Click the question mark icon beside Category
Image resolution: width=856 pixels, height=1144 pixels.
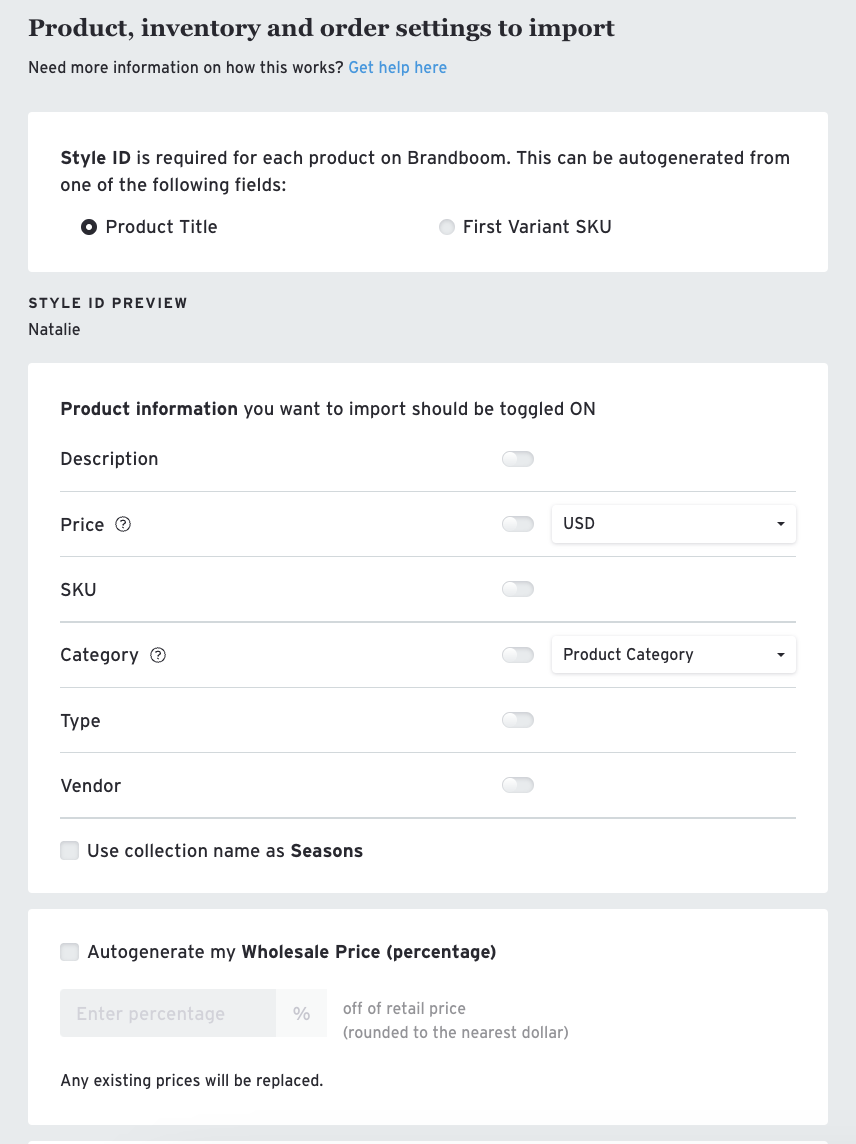[157, 655]
